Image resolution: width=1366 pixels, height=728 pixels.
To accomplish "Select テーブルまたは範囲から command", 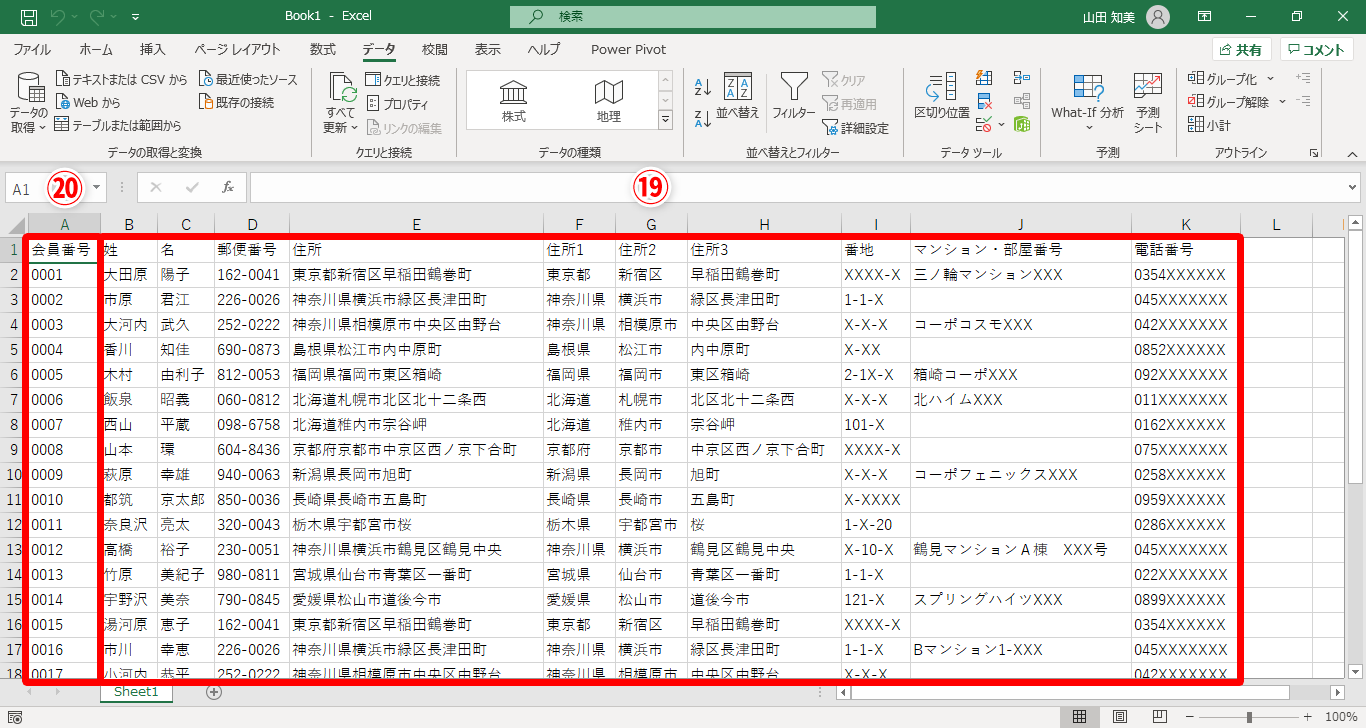I will point(118,125).
